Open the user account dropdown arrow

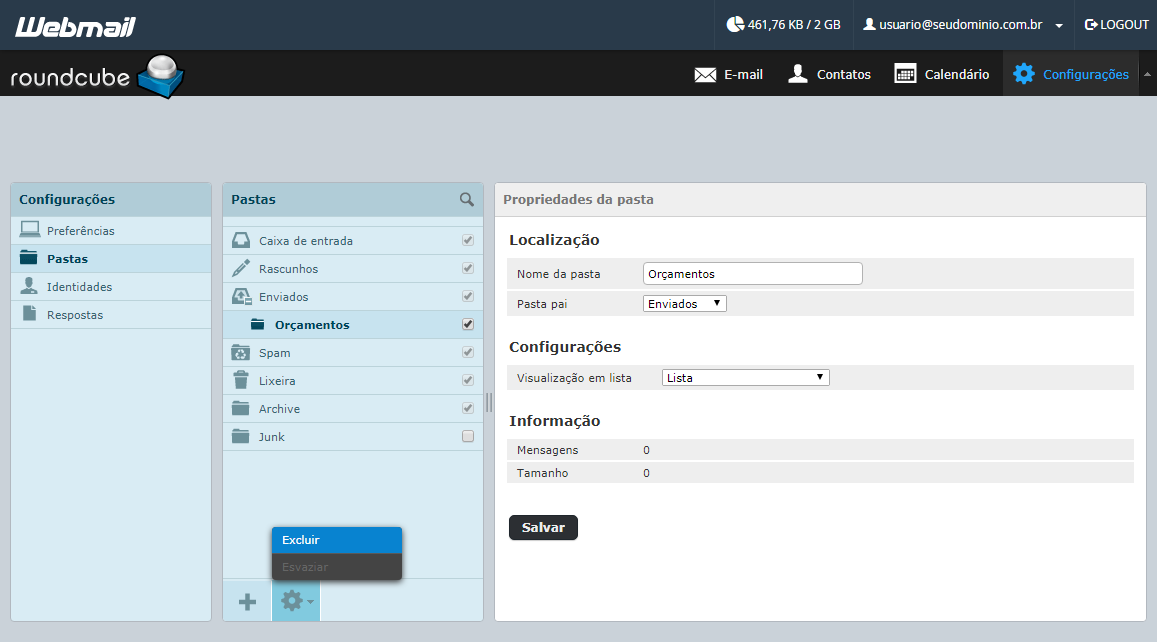1059,26
